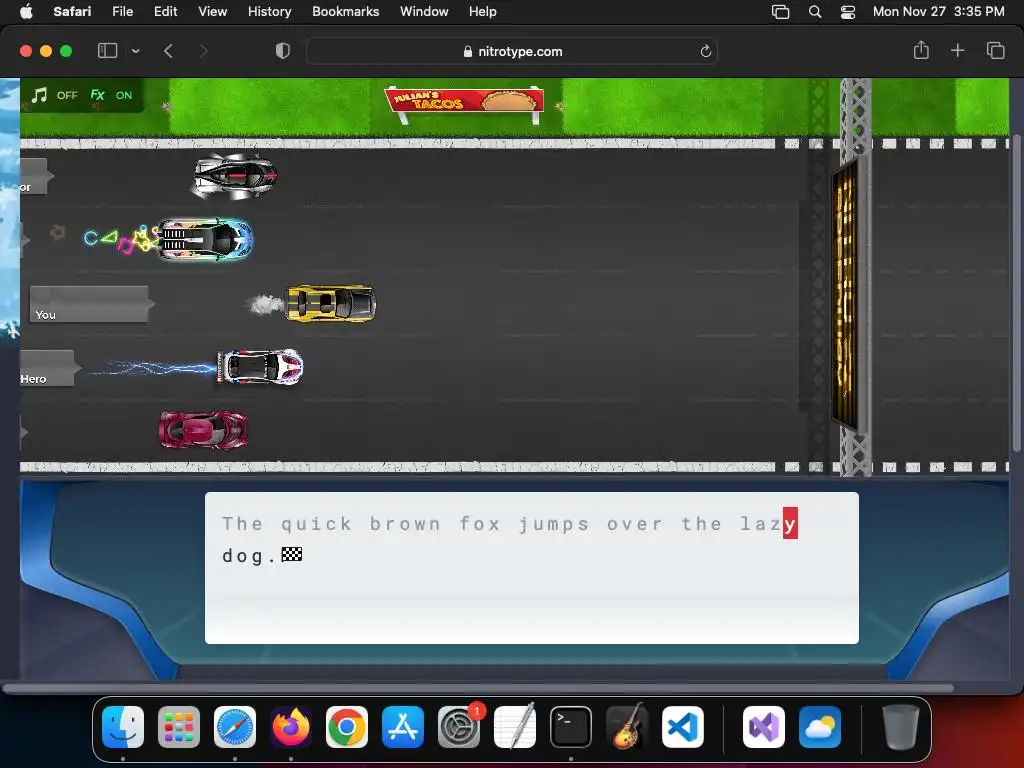Click the yellow striped player car
Viewport: 1024px width, 768px height.
(331, 304)
